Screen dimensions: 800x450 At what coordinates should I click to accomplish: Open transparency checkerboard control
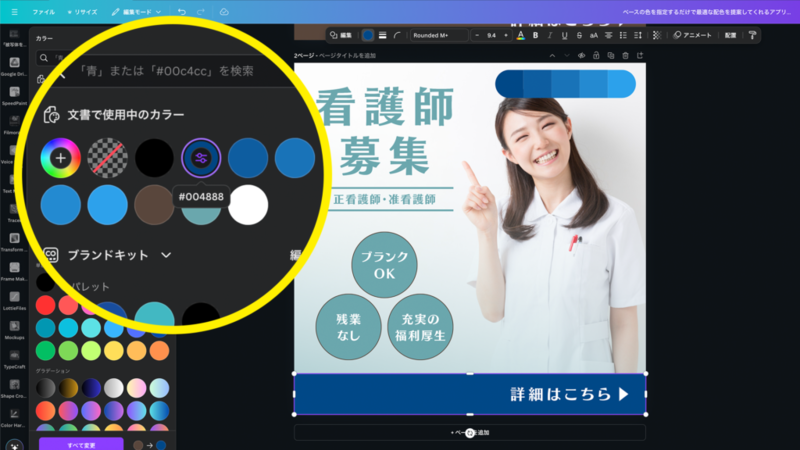tap(657, 35)
